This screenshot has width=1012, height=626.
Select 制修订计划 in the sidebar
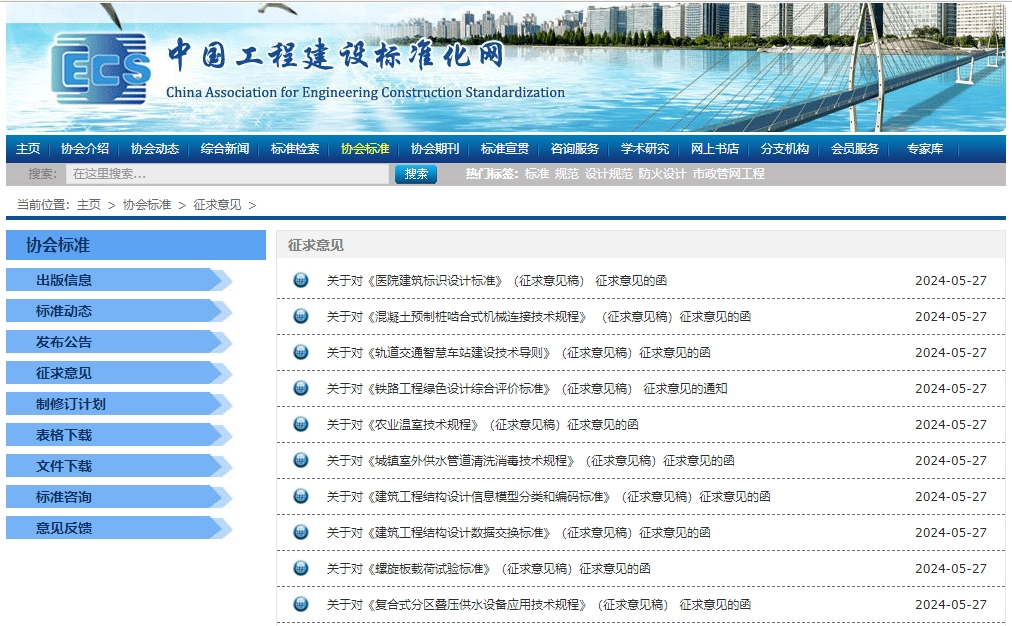tap(70, 404)
